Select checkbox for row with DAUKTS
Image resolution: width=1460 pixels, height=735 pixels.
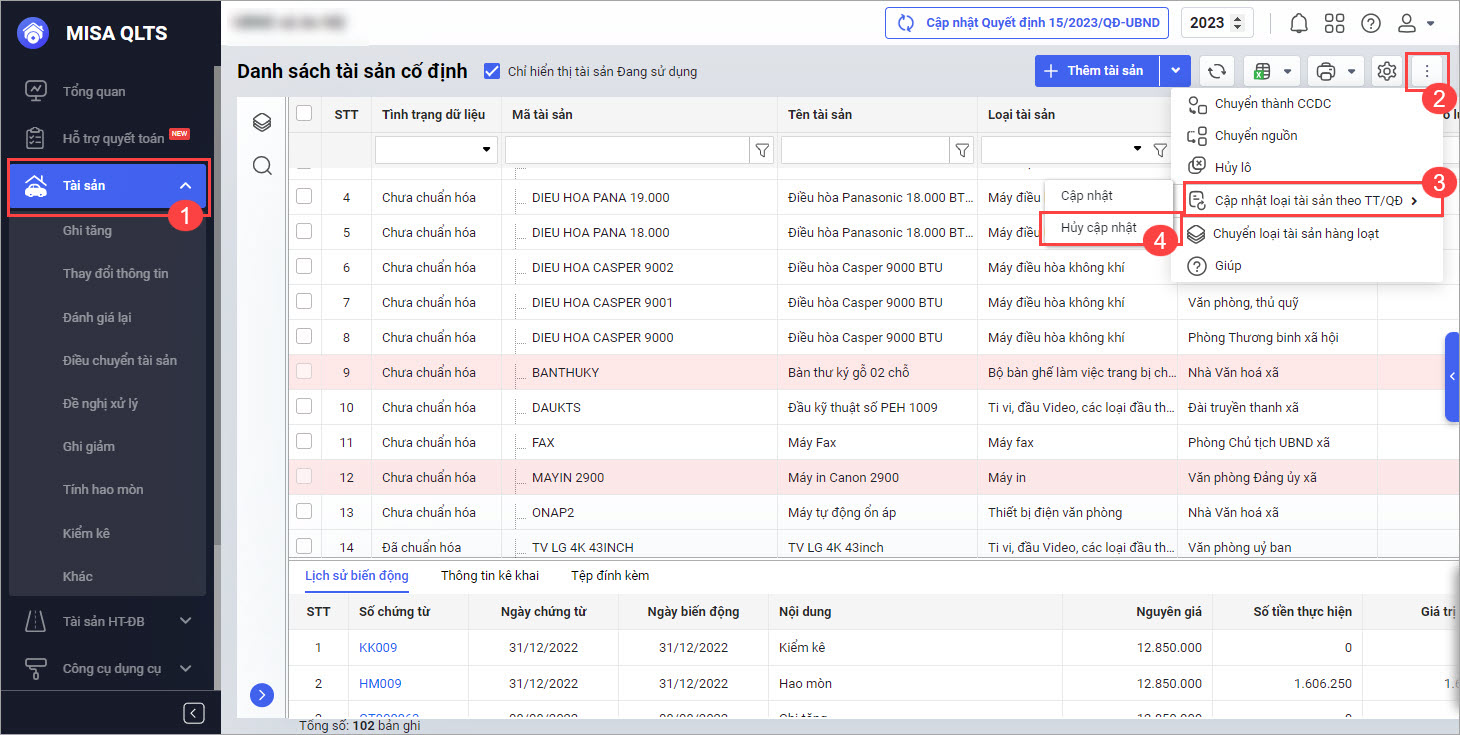304,407
